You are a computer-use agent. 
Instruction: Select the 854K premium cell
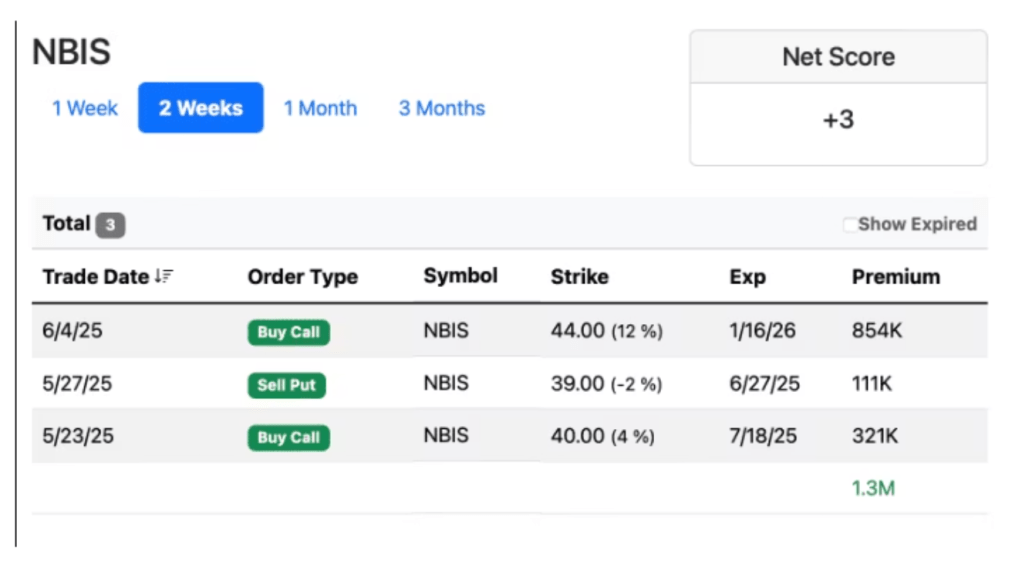point(876,331)
